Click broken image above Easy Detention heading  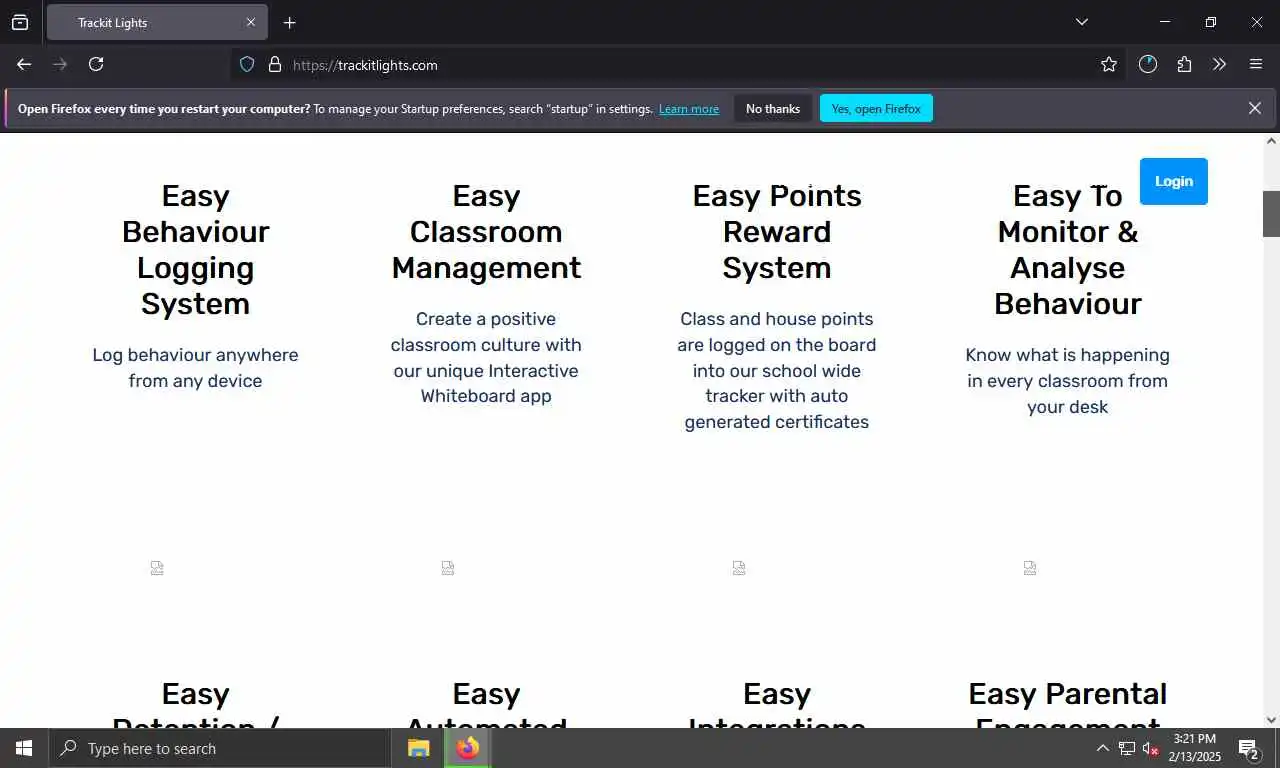(157, 568)
